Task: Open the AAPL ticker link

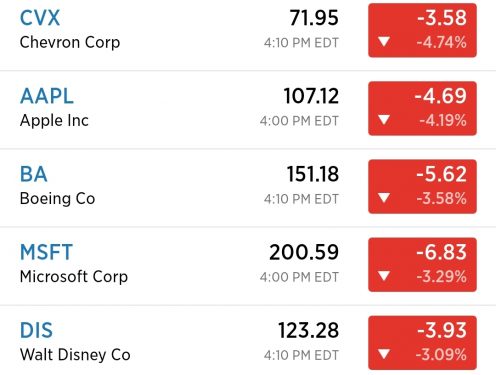Action: [47, 96]
